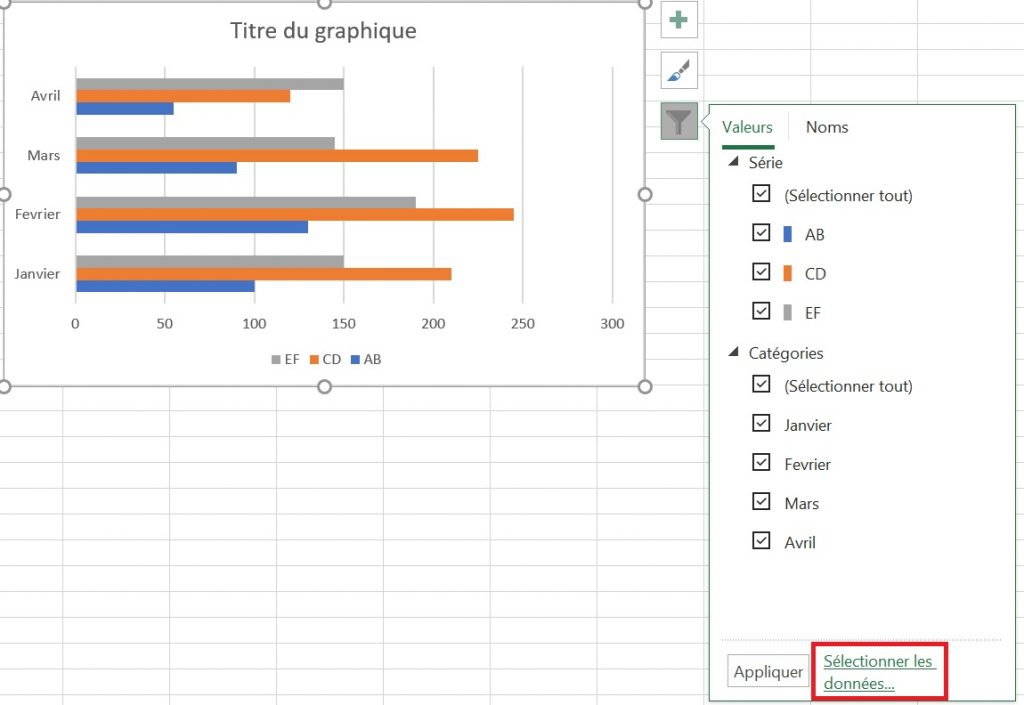Uncheck (Sélectionner tout) under Série
This screenshot has width=1024, height=705.
(x=761, y=195)
